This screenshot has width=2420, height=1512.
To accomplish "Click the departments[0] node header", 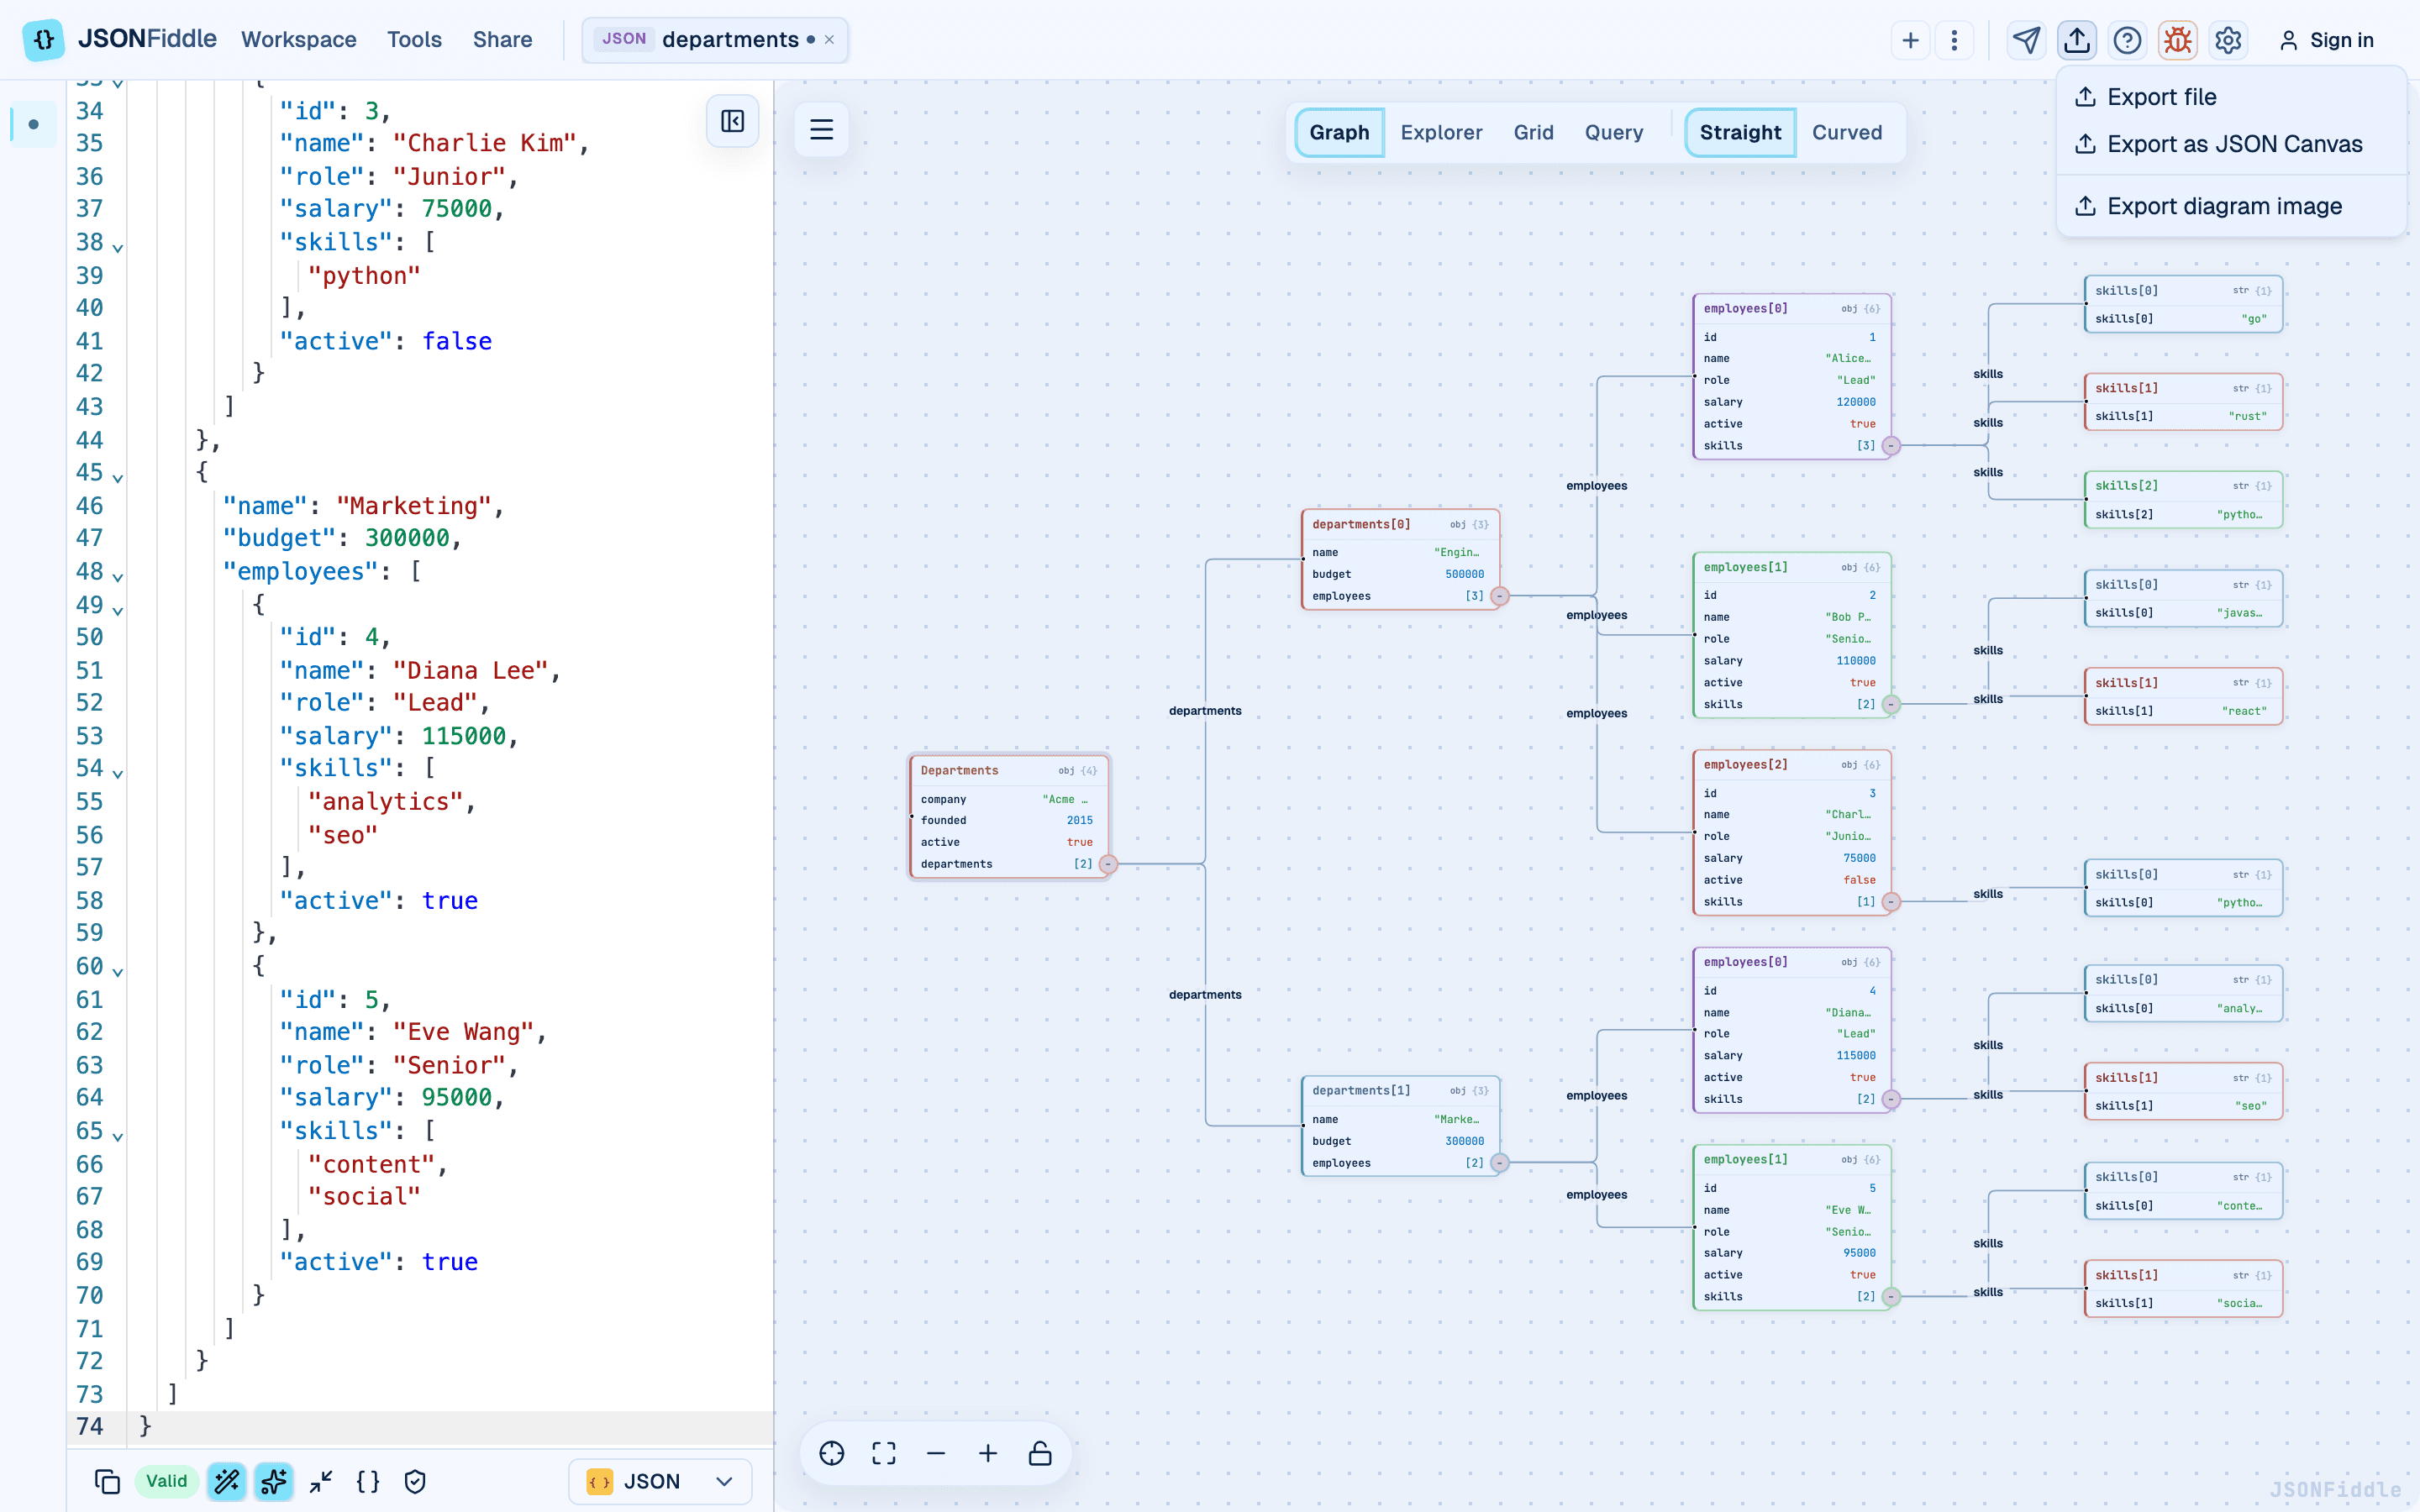I will pyautogui.click(x=1400, y=524).
